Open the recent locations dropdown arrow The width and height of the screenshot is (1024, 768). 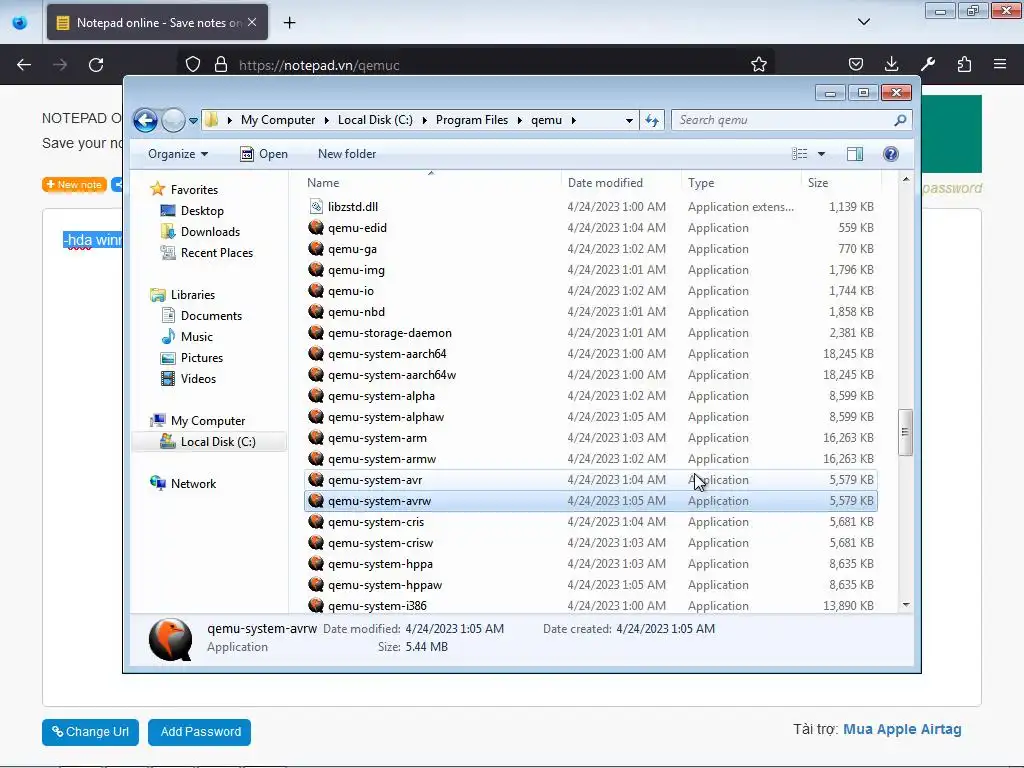point(193,121)
